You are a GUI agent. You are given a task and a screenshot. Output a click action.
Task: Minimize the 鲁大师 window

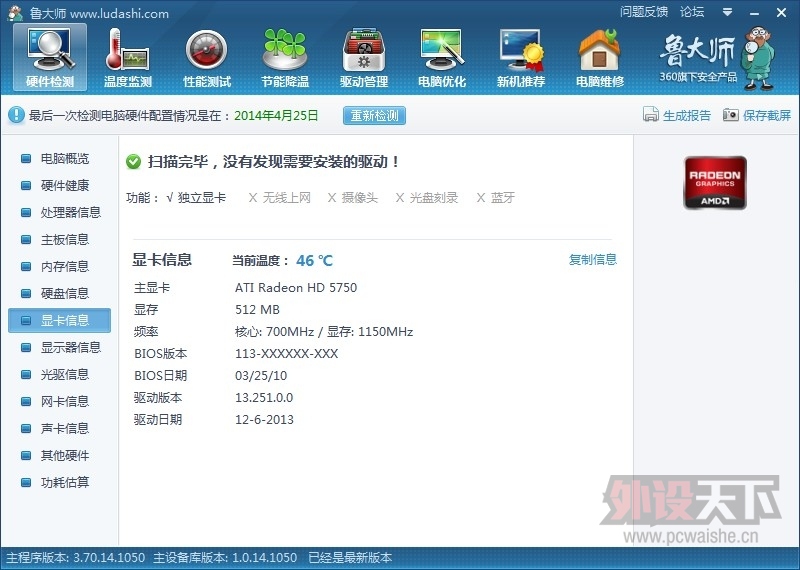coord(755,13)
